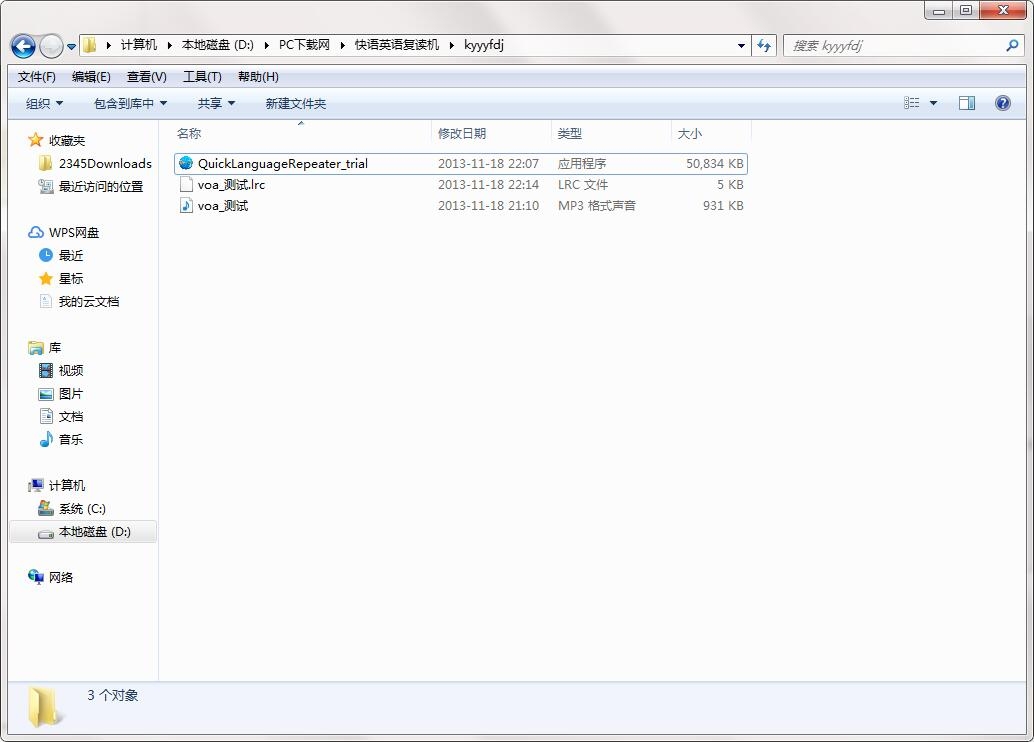Open help with the question mark icon

pos(1002,103)
